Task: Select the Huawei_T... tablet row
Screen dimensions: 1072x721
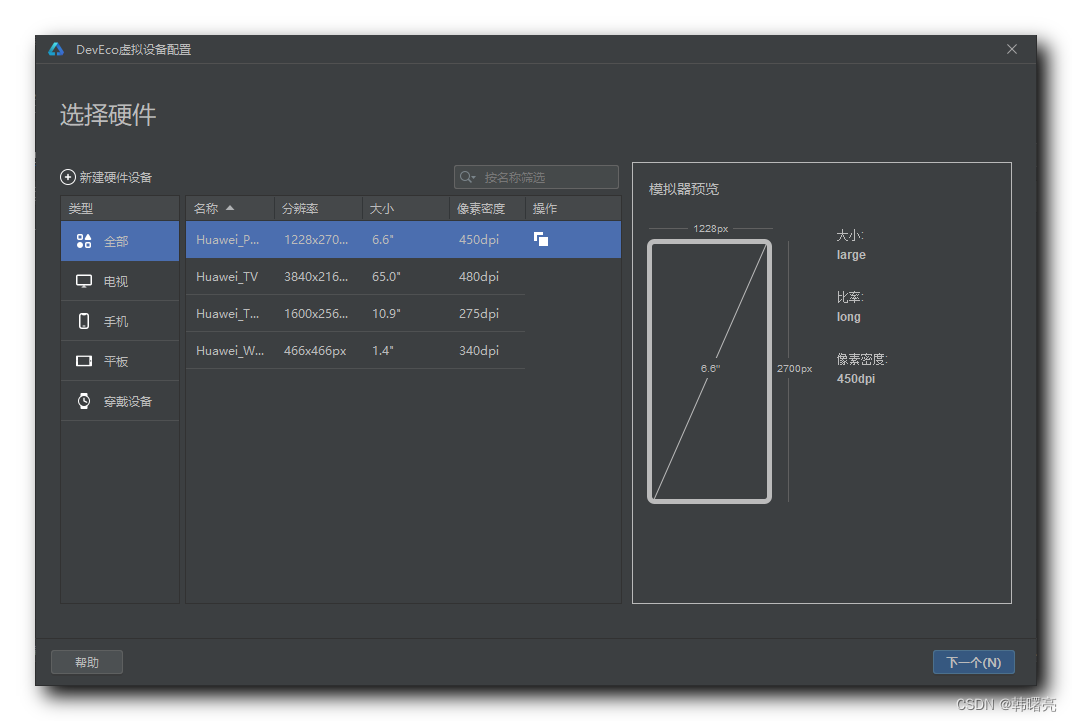Action: (356, 313)
